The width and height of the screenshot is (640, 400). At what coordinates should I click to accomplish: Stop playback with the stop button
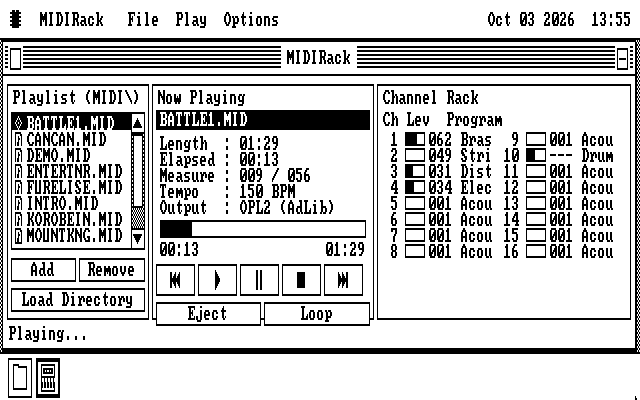pos(301,280)
